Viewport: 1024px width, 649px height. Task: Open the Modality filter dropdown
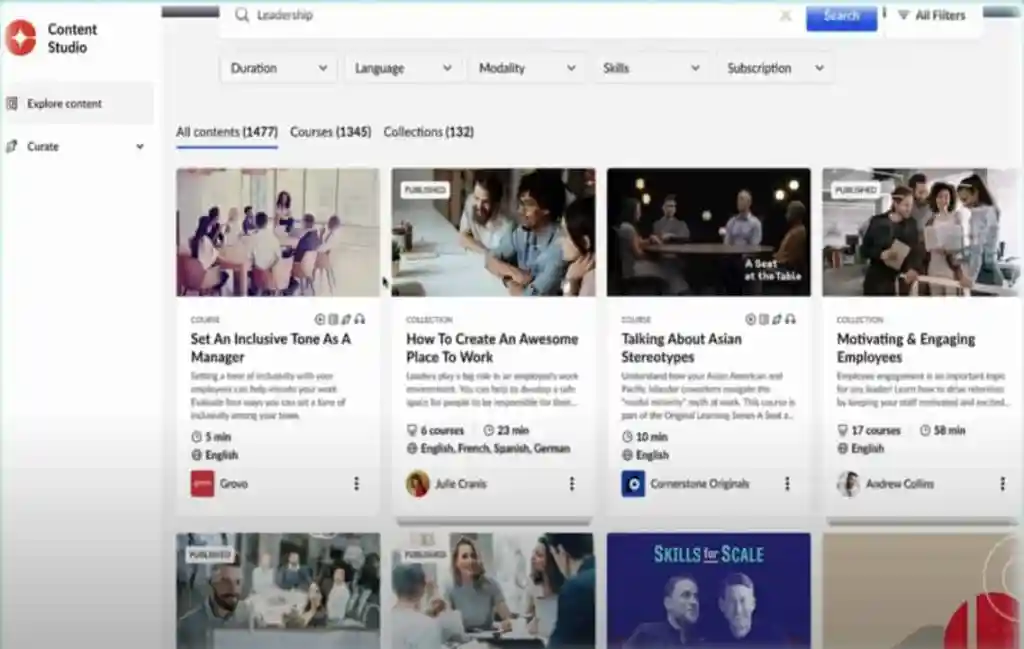pos(527,68)
